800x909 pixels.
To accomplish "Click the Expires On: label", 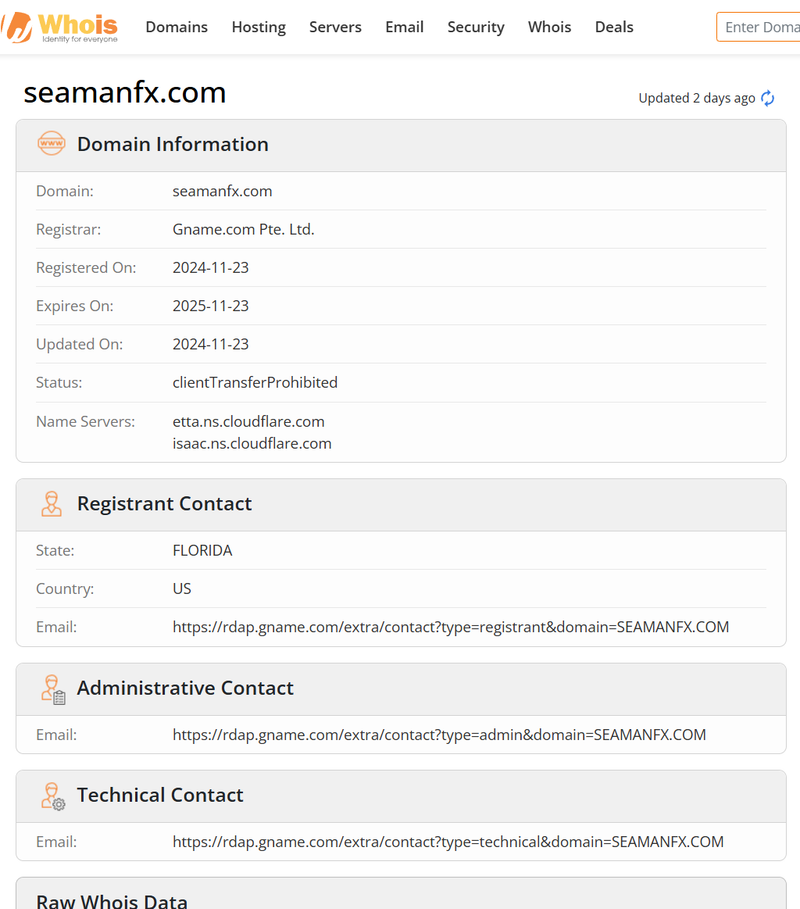I will (75, 306).
